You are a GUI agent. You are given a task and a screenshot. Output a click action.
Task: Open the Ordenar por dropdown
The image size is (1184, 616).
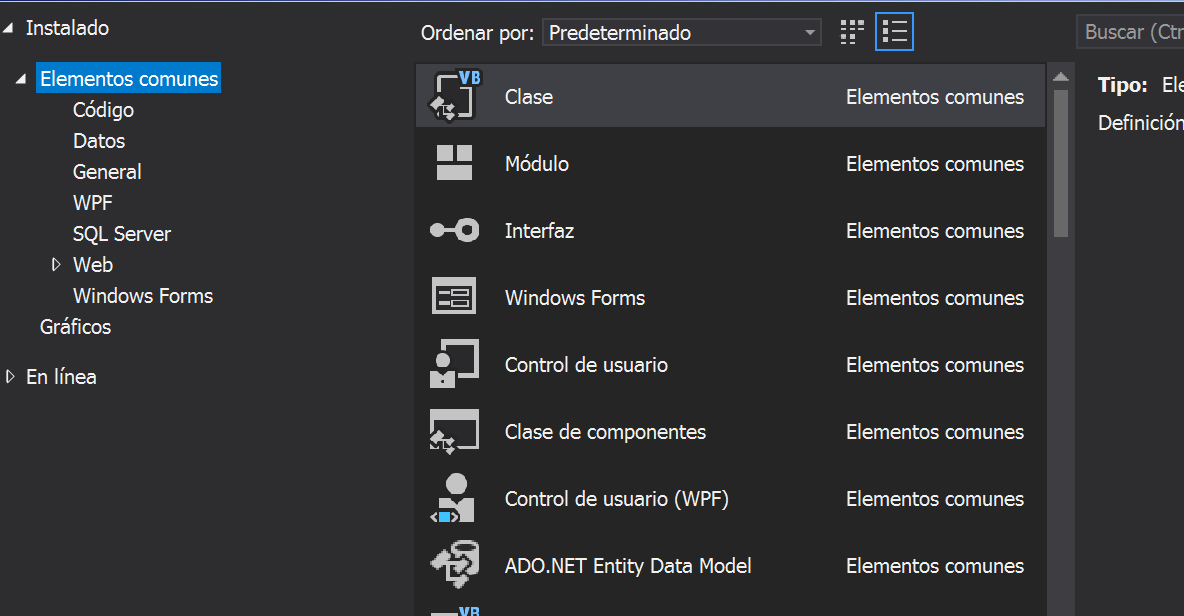point(682,32)
